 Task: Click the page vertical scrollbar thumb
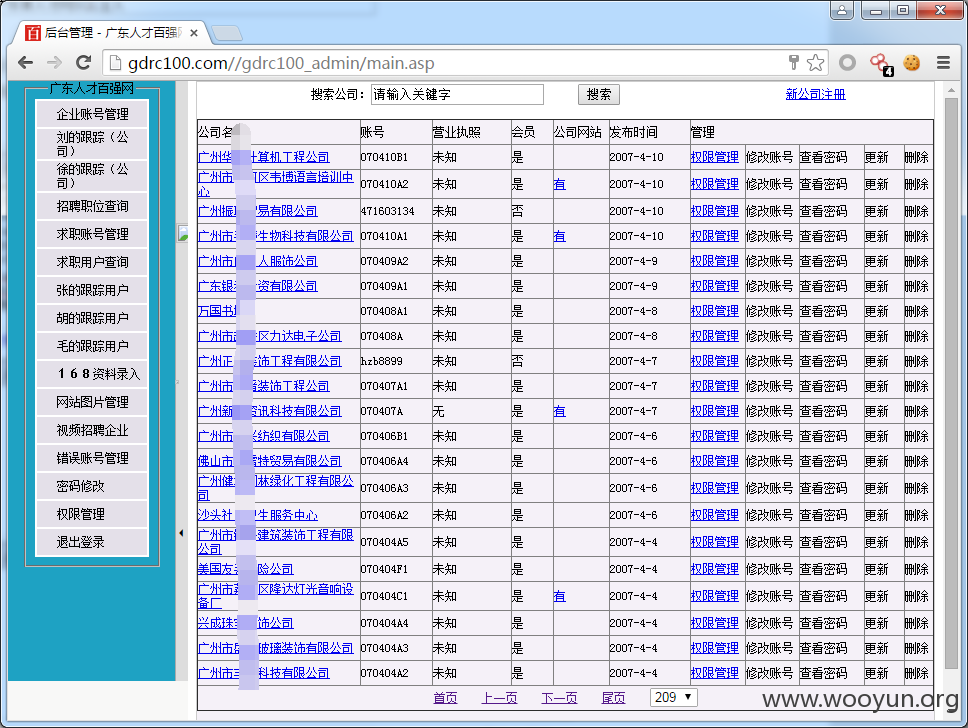click(x=951, y=383)
